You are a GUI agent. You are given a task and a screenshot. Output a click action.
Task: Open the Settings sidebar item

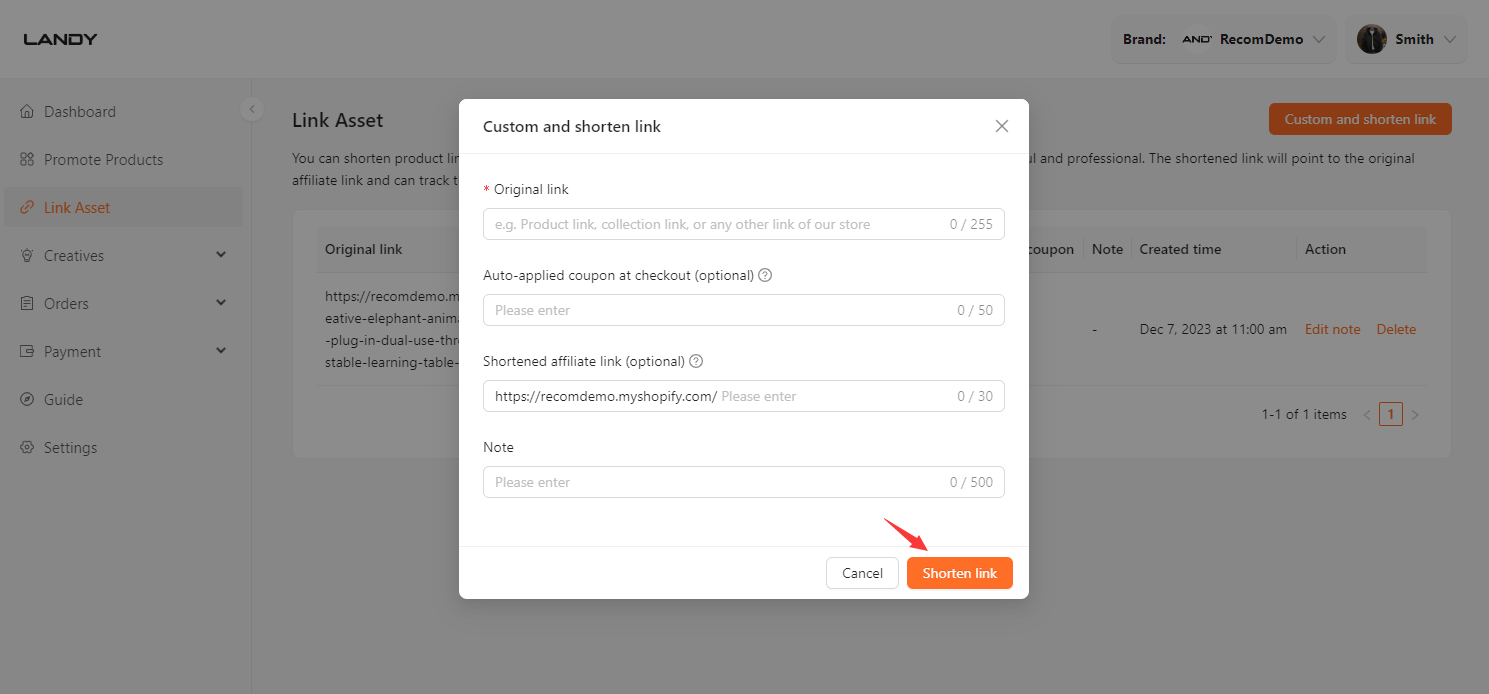(x=70, y=447)
